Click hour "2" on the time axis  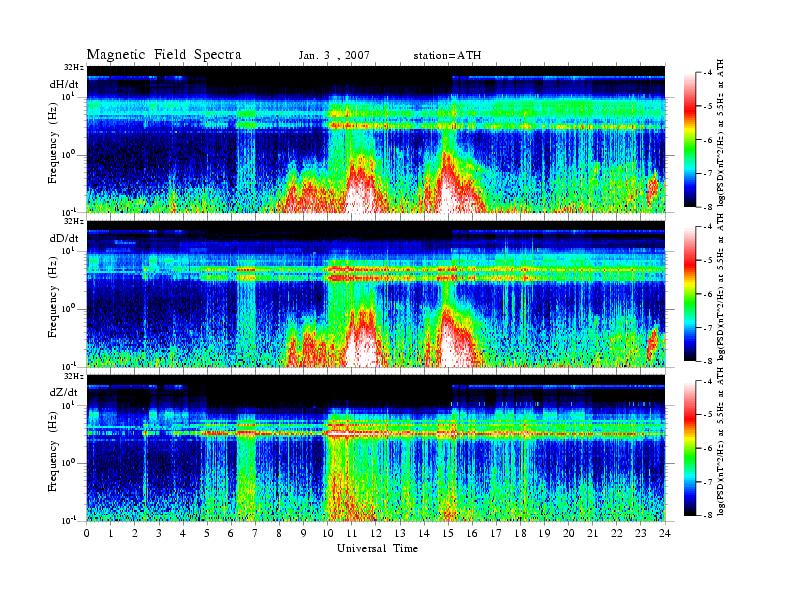click(135, 533)
